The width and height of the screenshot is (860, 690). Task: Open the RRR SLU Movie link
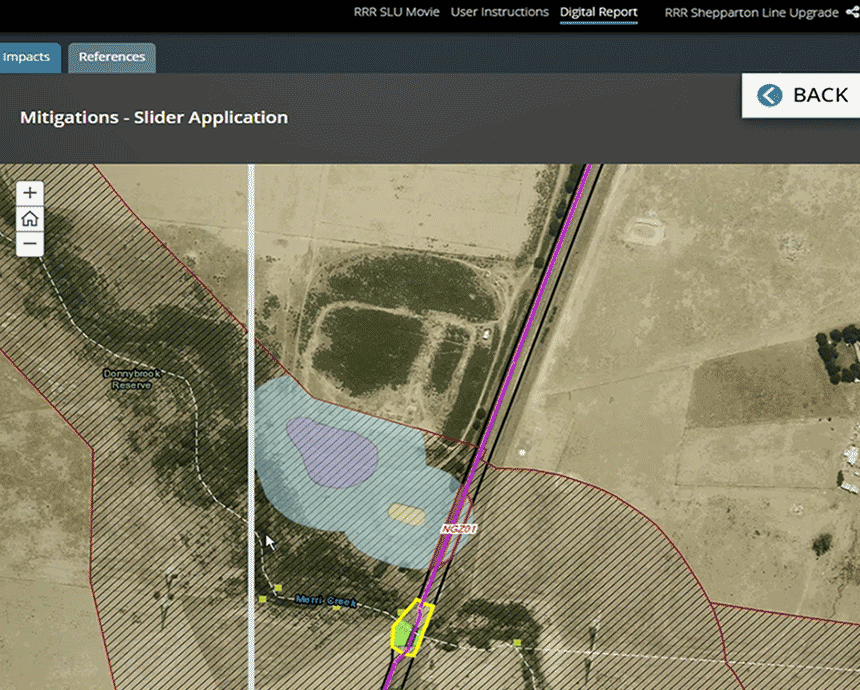397,12
